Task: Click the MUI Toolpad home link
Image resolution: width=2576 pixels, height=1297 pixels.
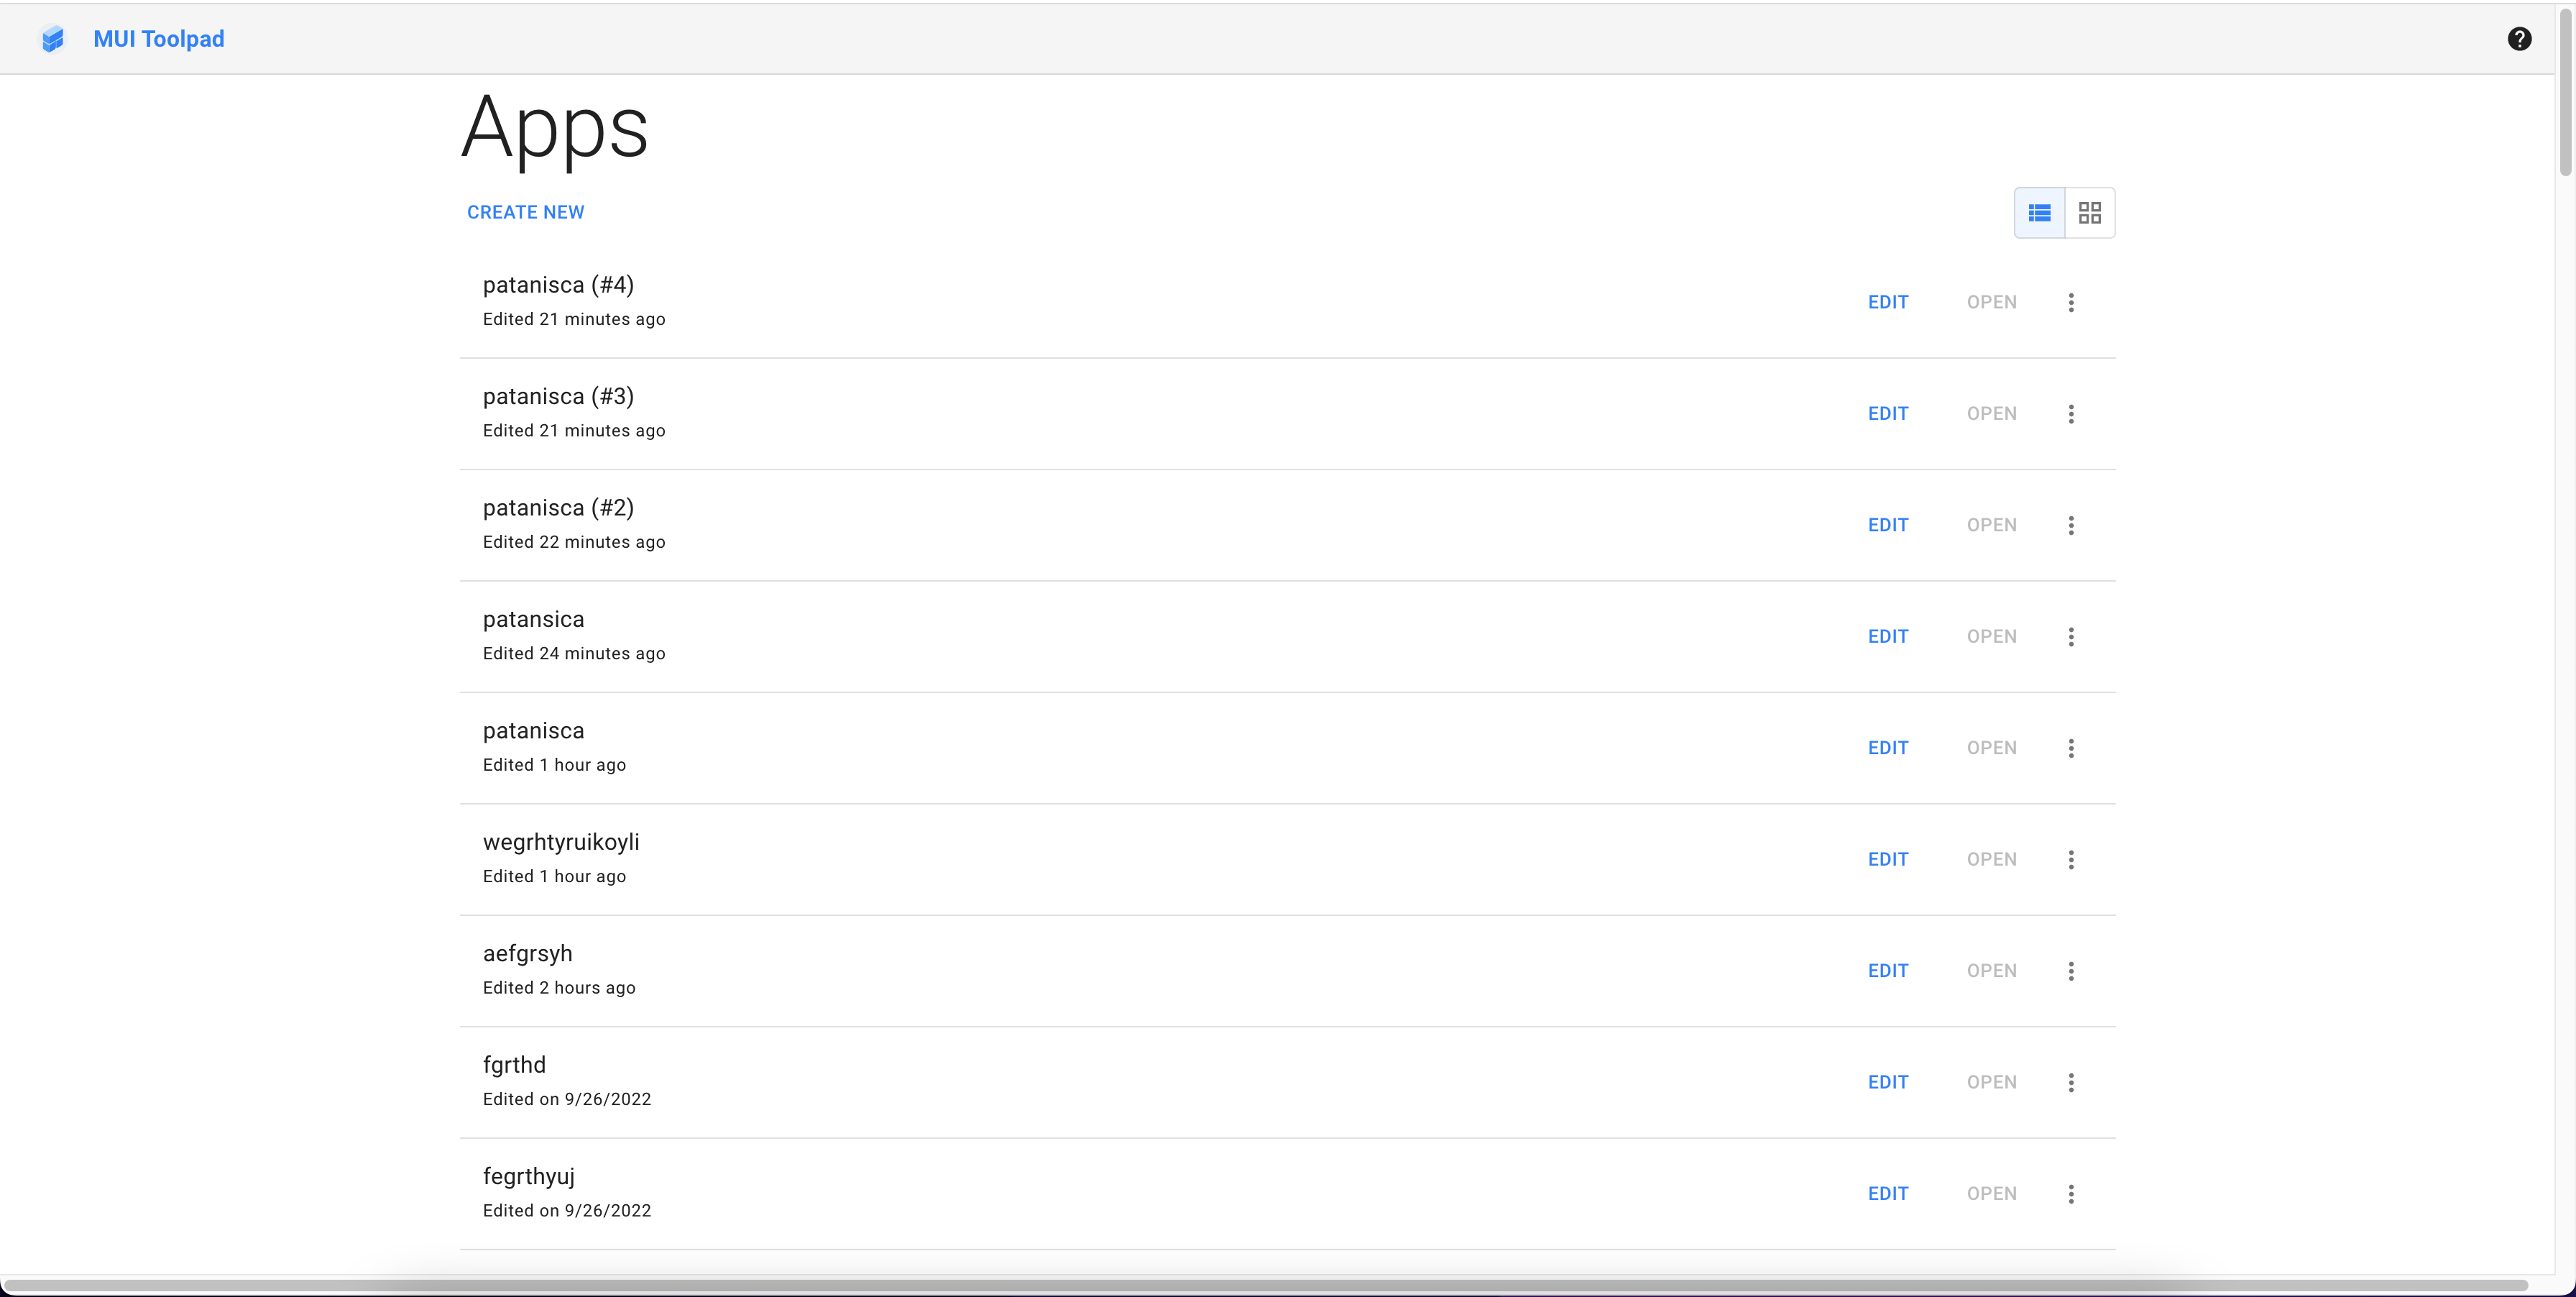Action: point(158,38)
